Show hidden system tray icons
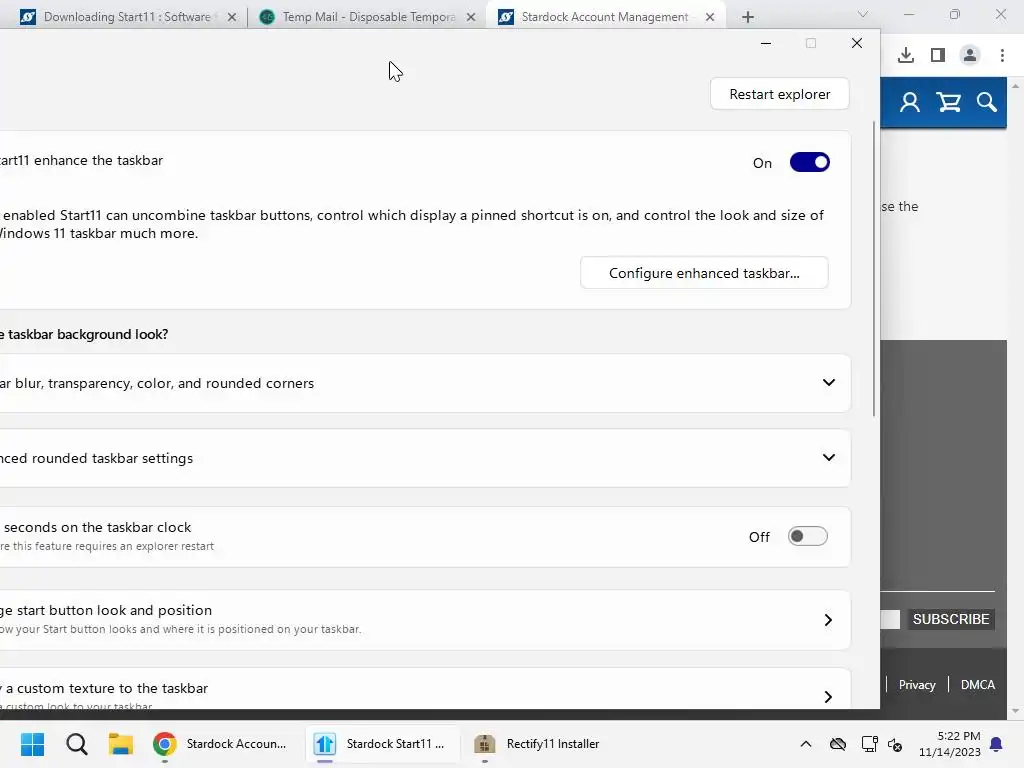The image size is (1024, 768). click(806, 744)
